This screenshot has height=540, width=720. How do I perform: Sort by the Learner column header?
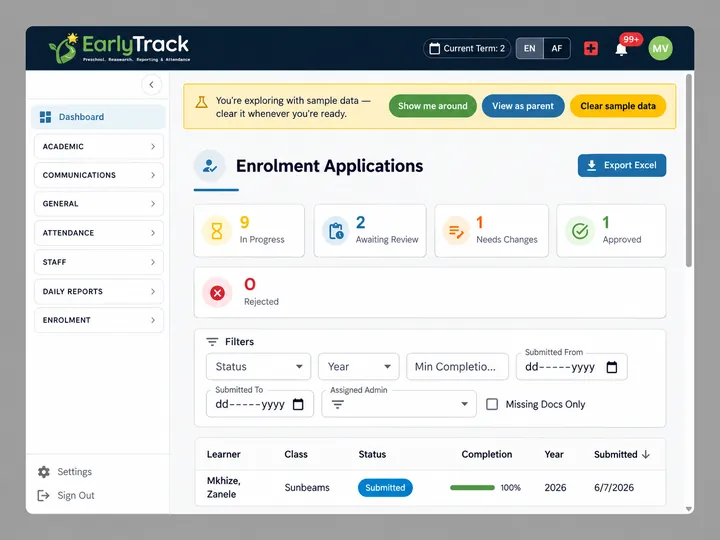(x=224, y=454)
